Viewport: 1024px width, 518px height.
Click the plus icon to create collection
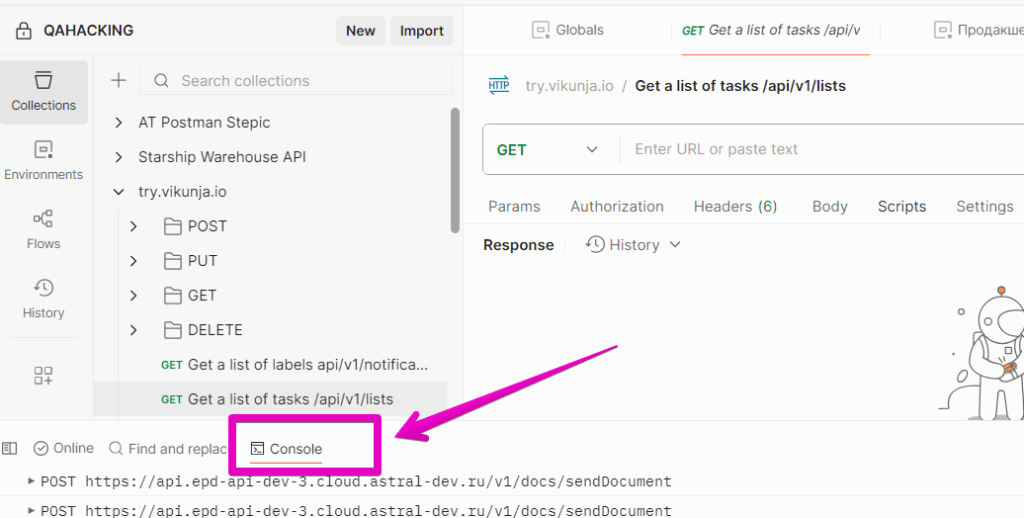pyautogui.click(x=118, y=80)
